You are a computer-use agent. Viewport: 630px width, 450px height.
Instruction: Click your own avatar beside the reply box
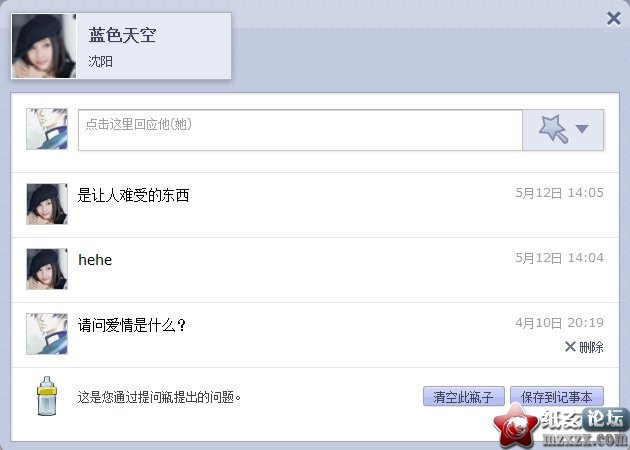[x=47, y=129]
